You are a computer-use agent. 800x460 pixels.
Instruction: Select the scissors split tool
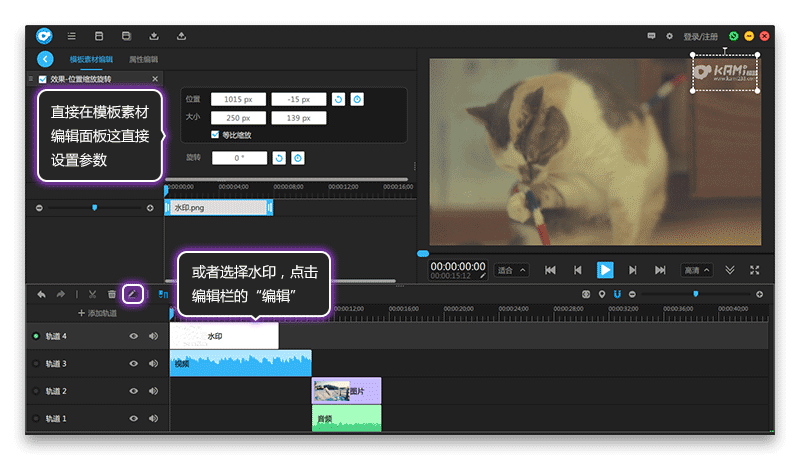point(92,294)
